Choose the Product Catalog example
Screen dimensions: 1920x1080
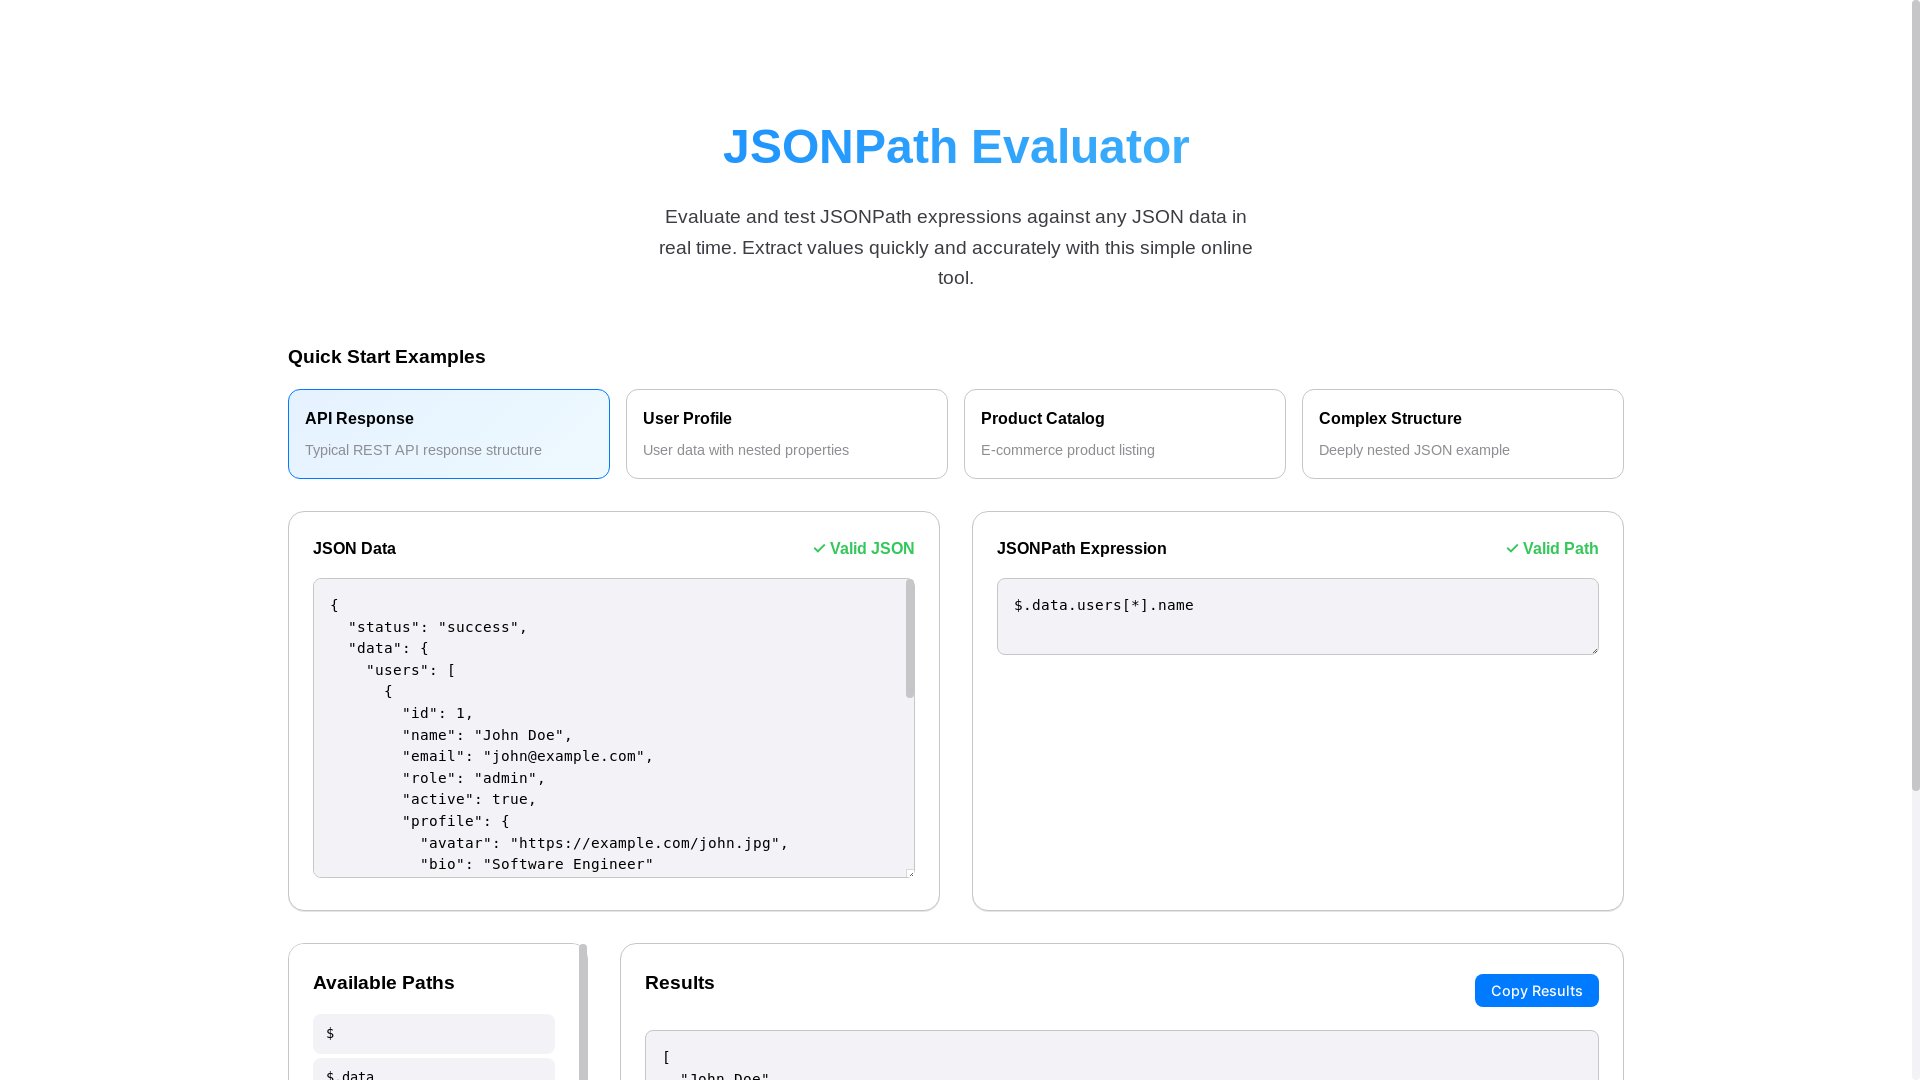tap(1124, 434)
